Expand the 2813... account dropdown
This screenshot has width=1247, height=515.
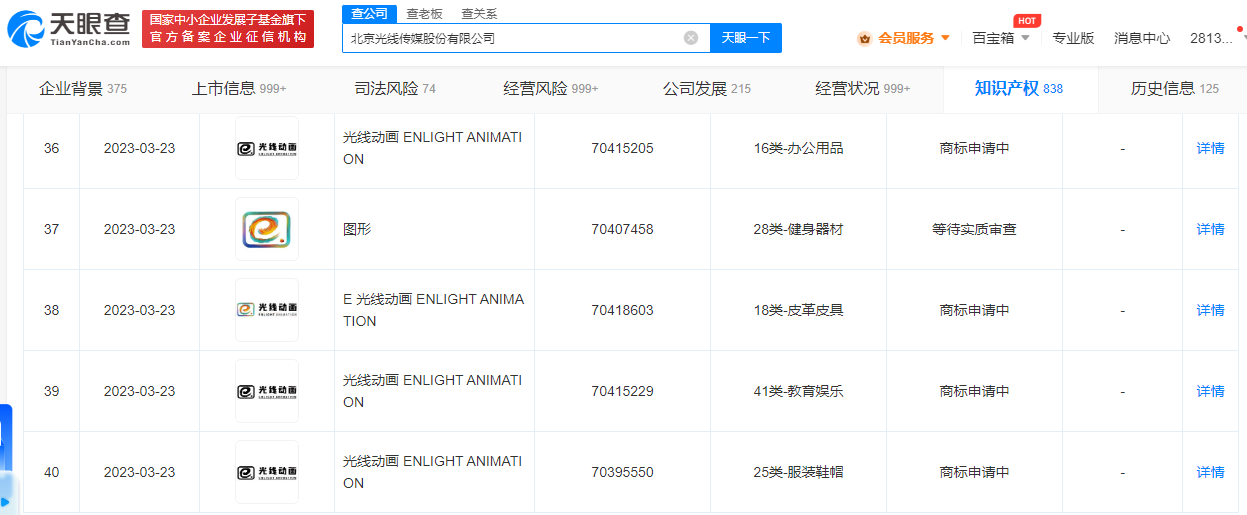click(x=1218, y=38)
